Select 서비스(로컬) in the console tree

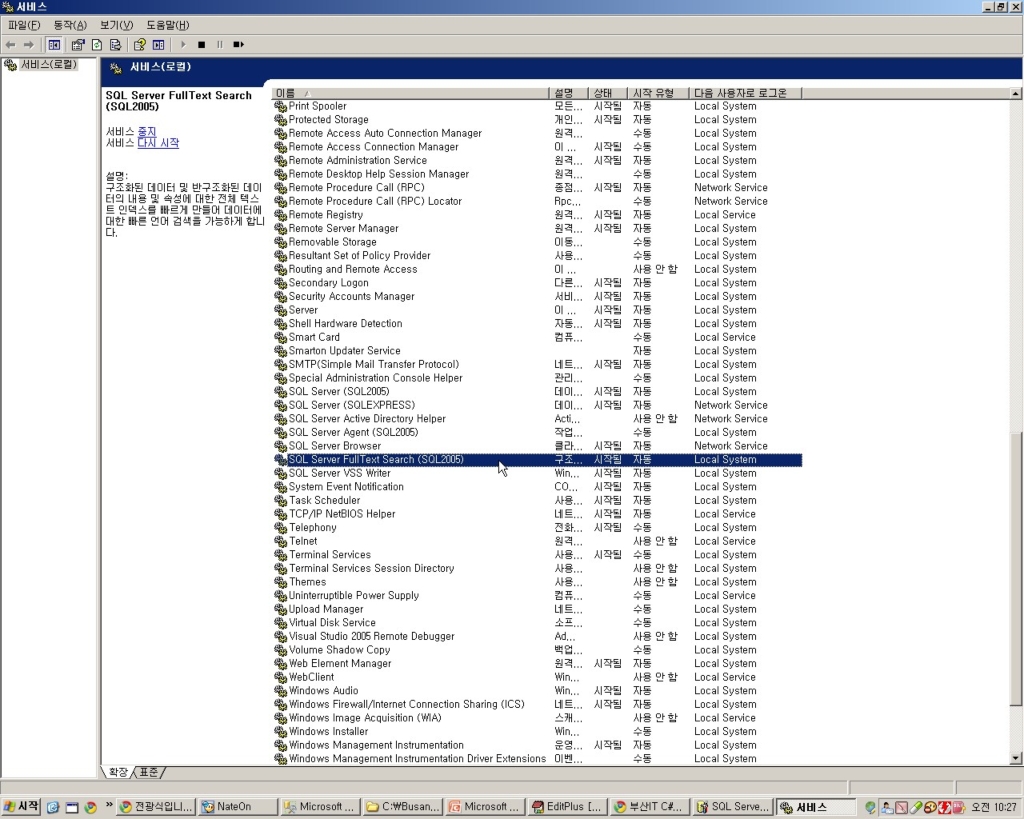(x=48, y=65)
